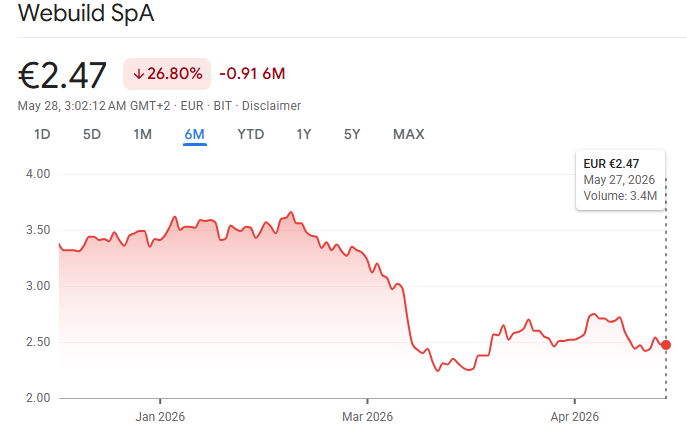Click the 3.50 y-axis label
The image size is (687, 435).
click(38, 230)
